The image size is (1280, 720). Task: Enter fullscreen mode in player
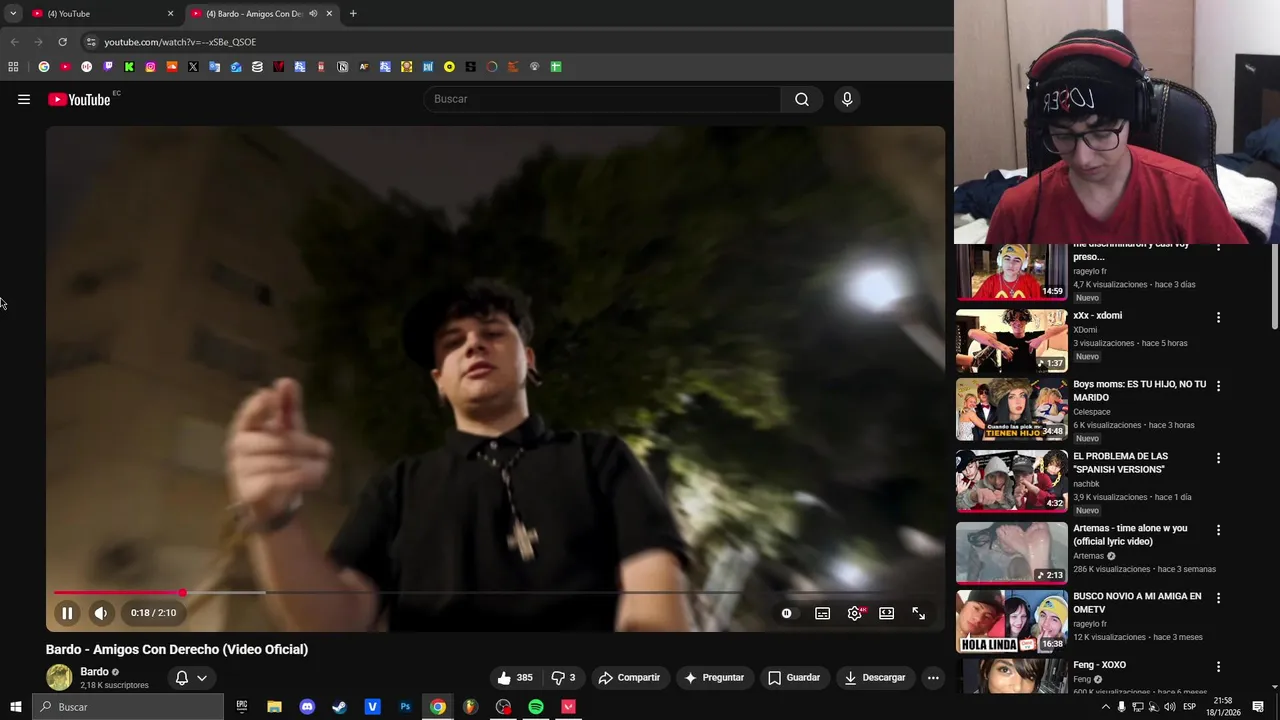point(918,613)
